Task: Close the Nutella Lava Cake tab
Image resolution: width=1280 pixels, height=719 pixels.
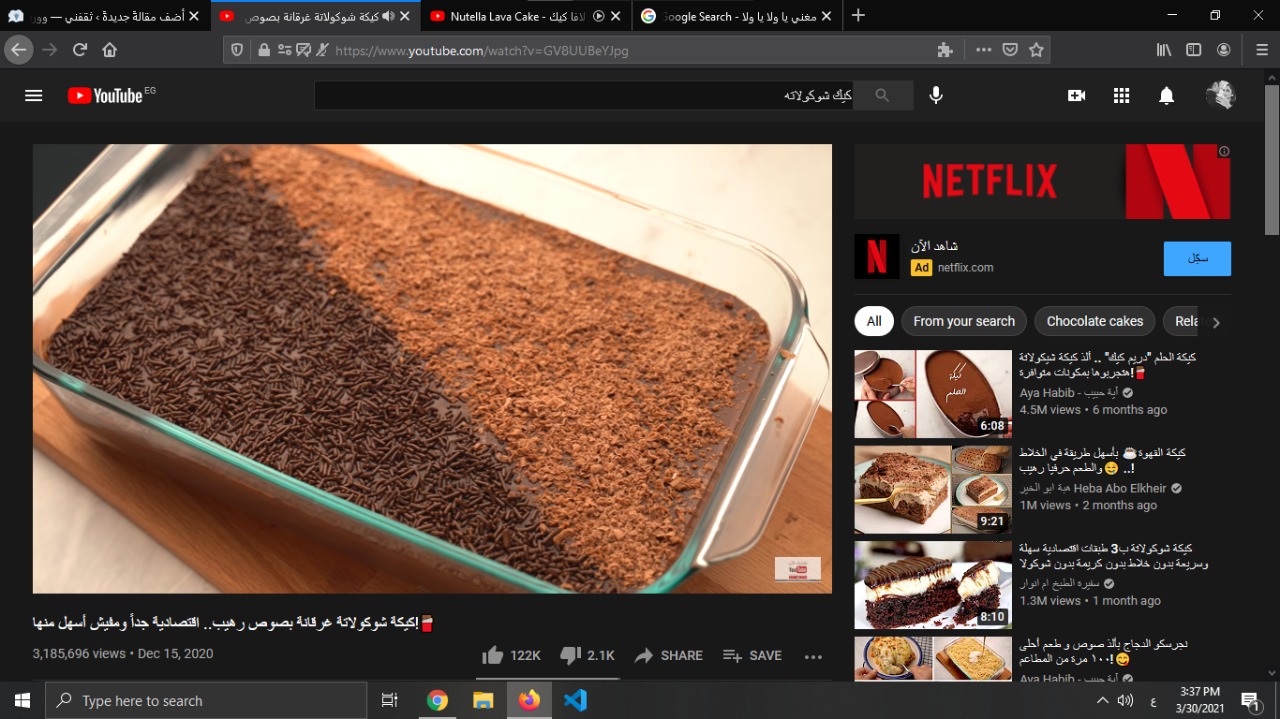Action: point(616,16)
